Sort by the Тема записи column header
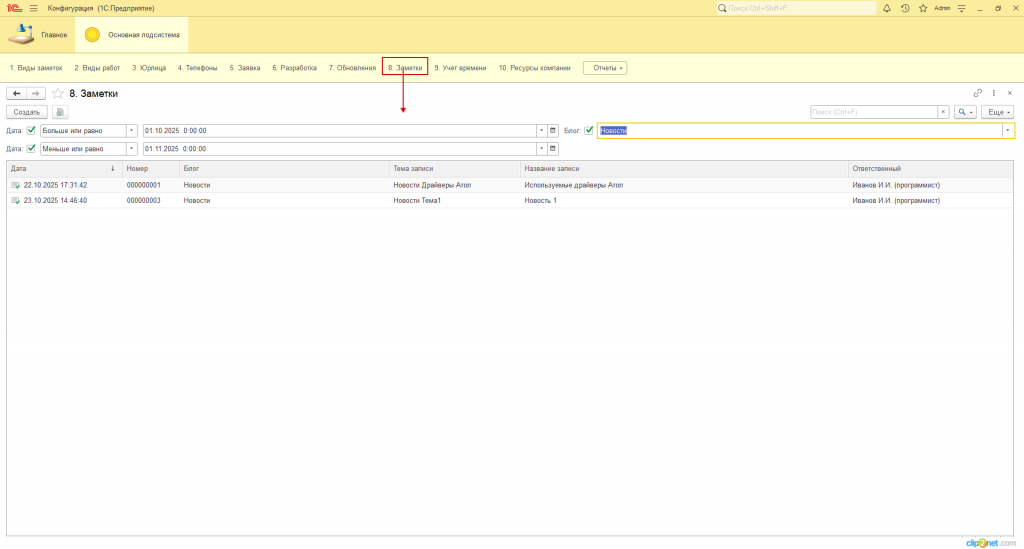The width and height of the screenshot is (1024, 549). [455, 168]
